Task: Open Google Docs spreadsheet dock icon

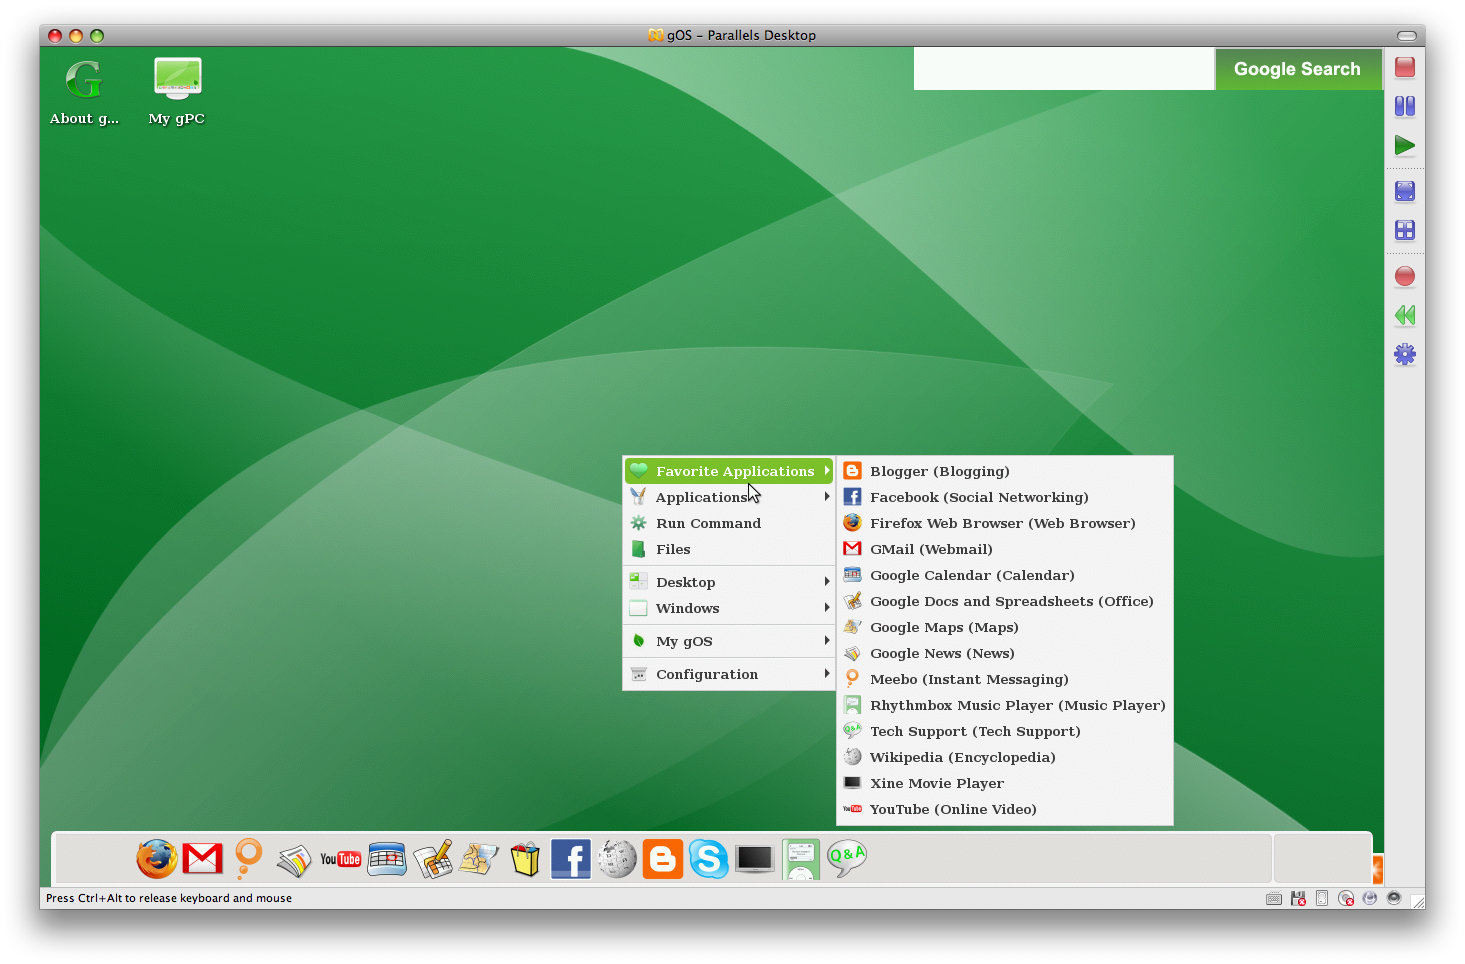Action: point(433,859)
